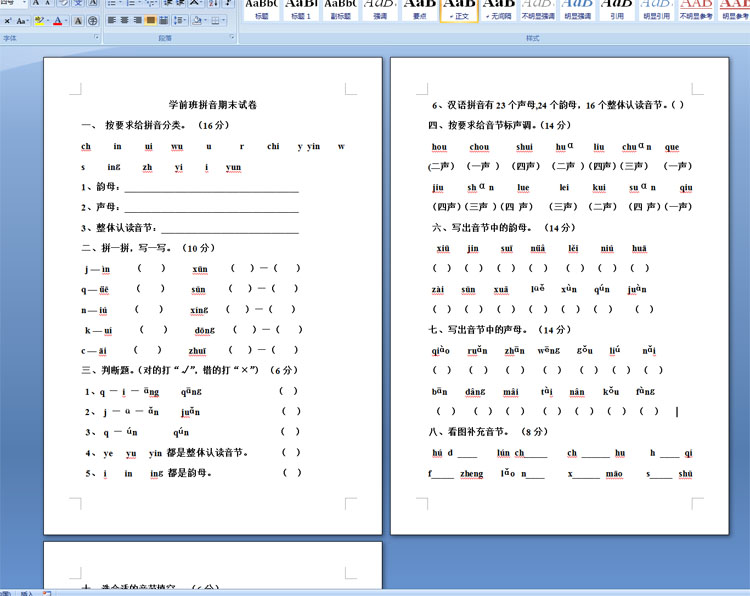The width and height of the screenshot is (750, 596).
Task: Apply the 明显强调 style
Action: click(577, 10)
